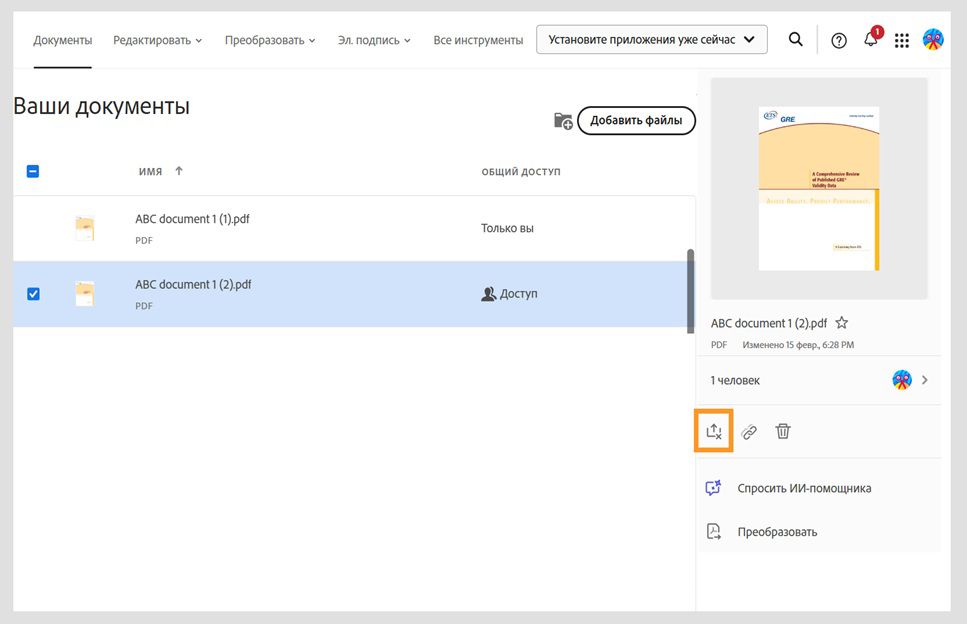The width and height of the screenshot is (967, 624).
Task: Click the copy link icon
Action: point(749,432)
